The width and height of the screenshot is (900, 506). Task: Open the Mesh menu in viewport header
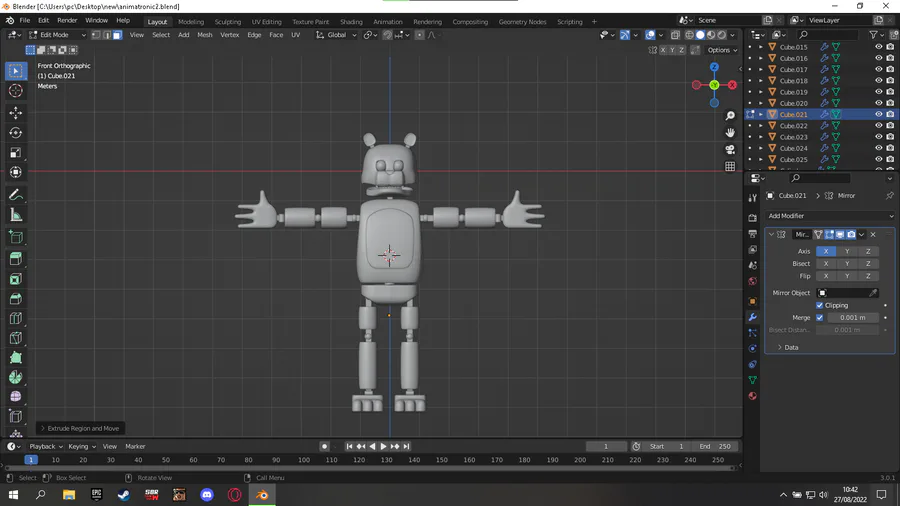pyautogui.click(x=204, y=35)
